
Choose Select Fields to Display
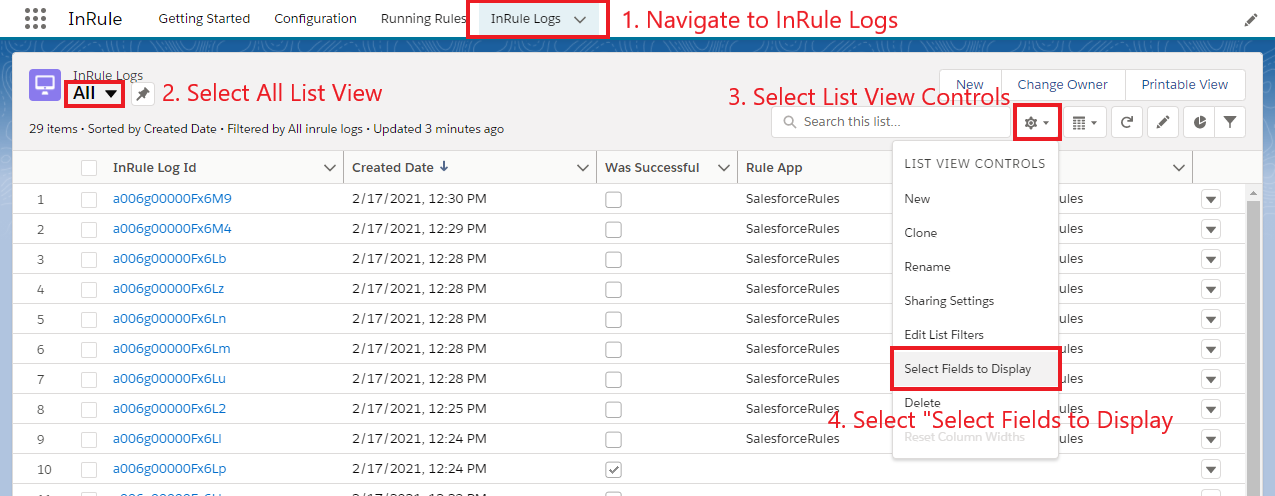pos(974,369)
